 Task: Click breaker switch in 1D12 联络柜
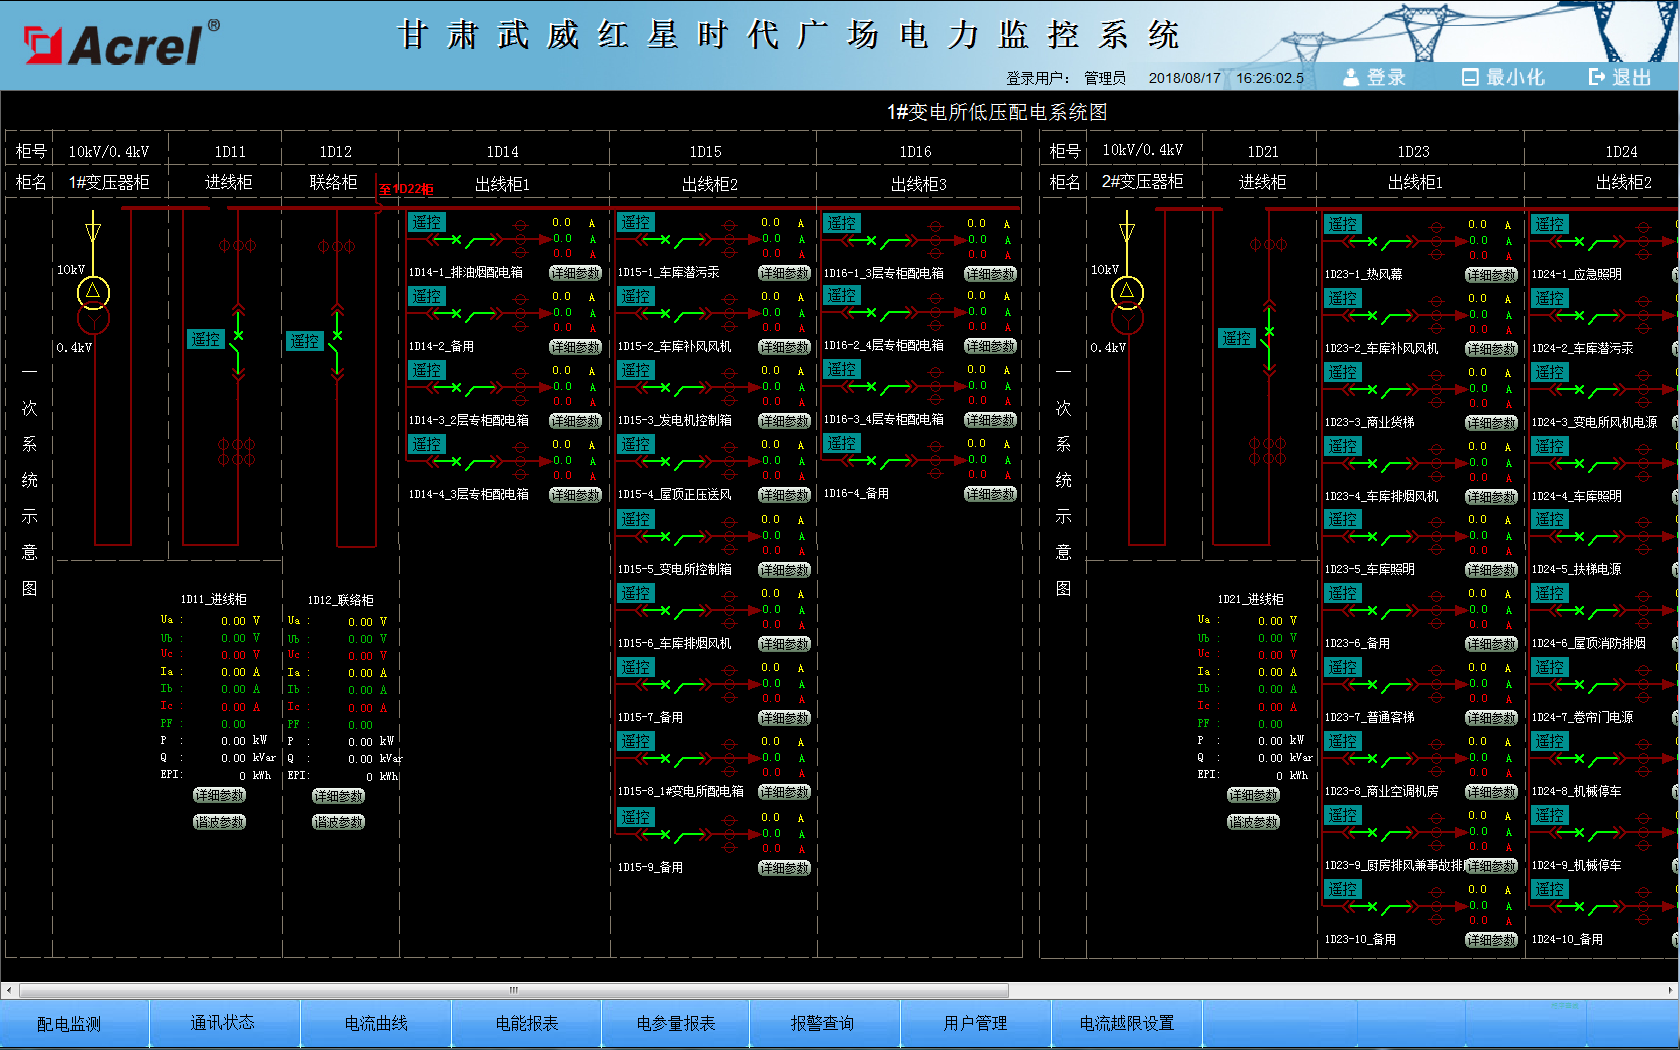(337, 341)
